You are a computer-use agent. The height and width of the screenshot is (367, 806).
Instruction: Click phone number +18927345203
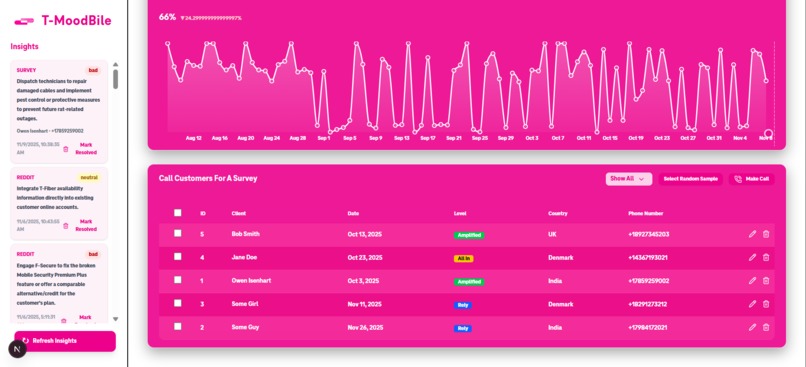click(x=648, y=234)
